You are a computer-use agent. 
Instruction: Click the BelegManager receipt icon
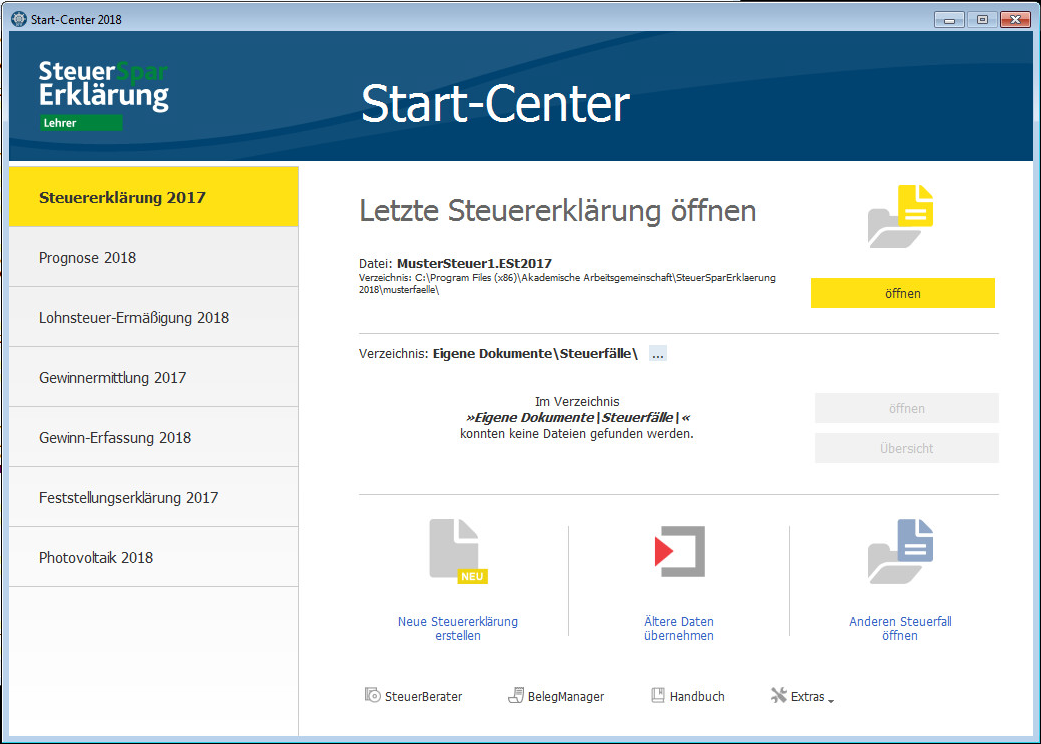pos(516,695)
